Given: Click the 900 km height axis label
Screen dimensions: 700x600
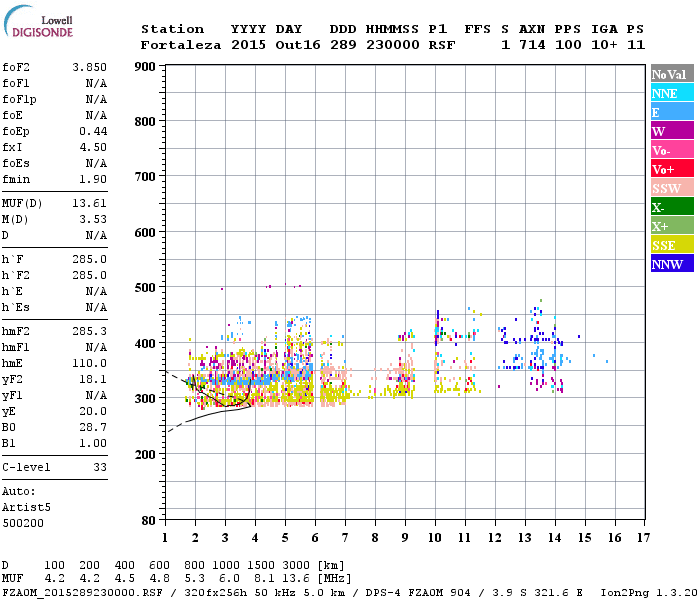Looking at the screenshot, I should pyautogui.click(x=145, y=67).
